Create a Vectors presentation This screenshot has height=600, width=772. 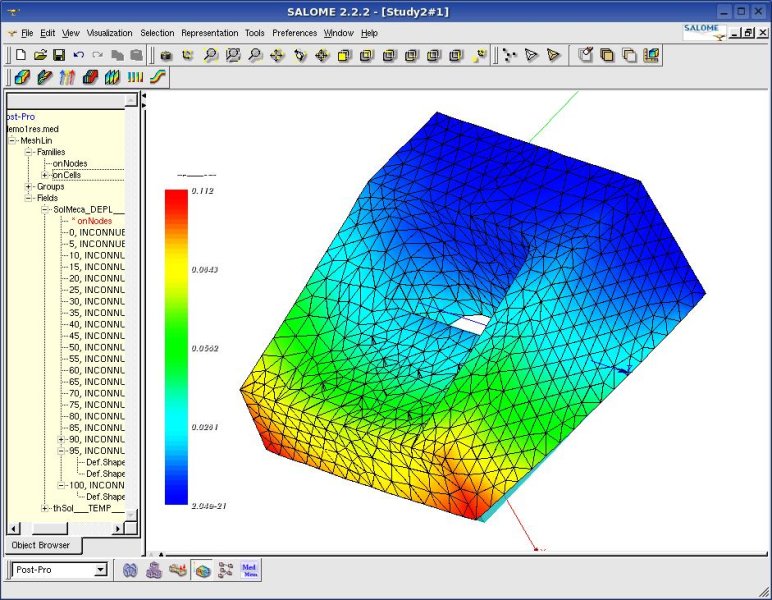[67, 77]
